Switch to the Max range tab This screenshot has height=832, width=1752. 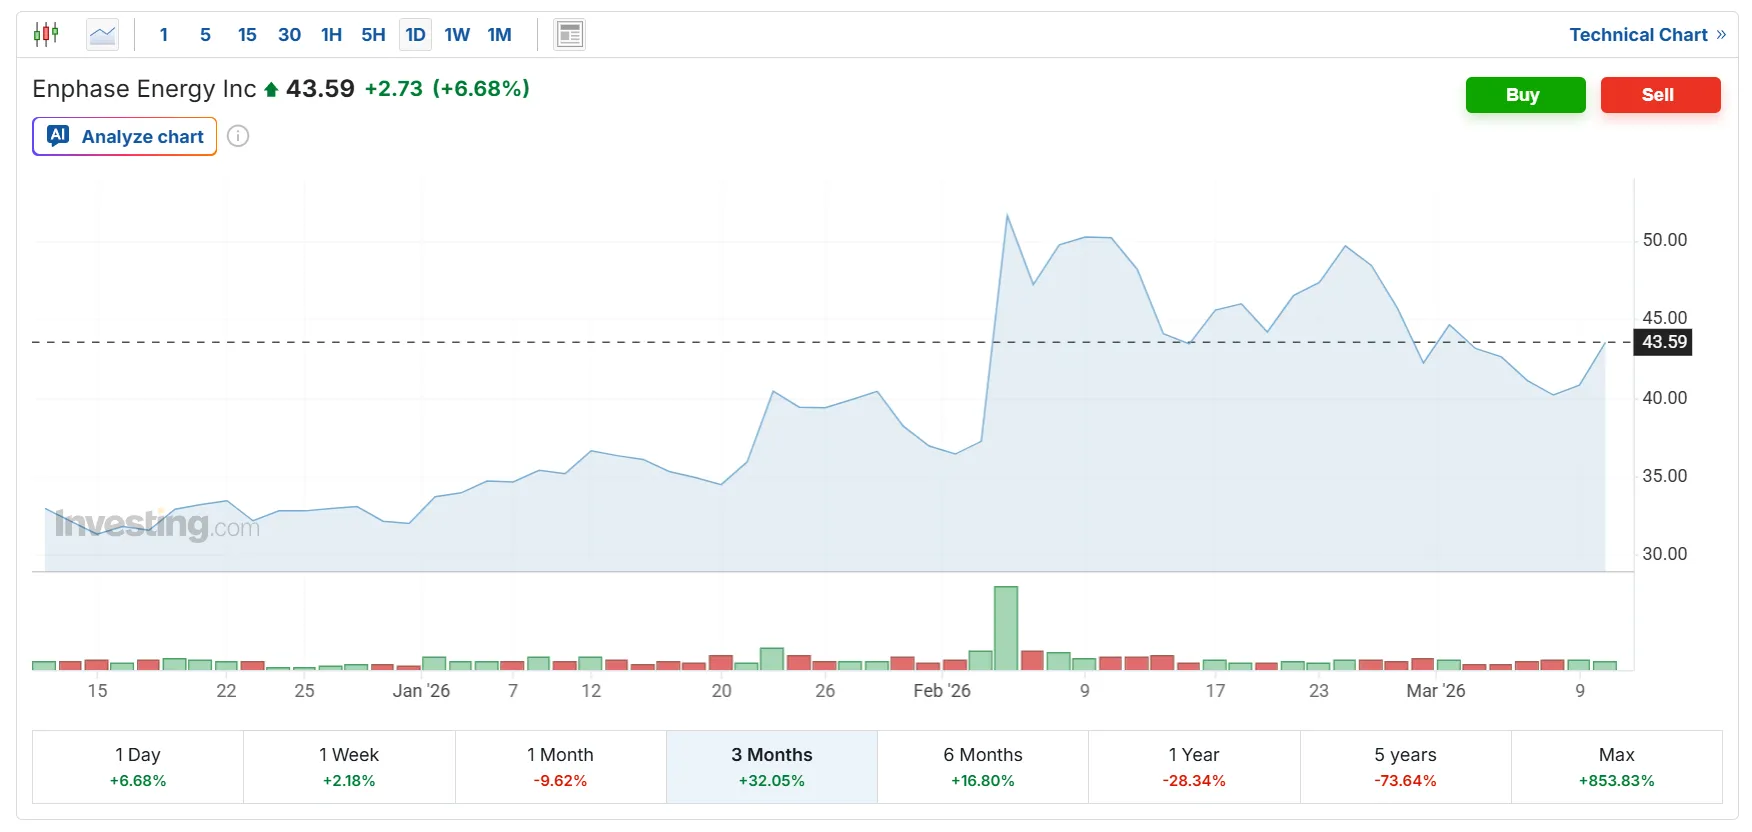(1616, 767)
